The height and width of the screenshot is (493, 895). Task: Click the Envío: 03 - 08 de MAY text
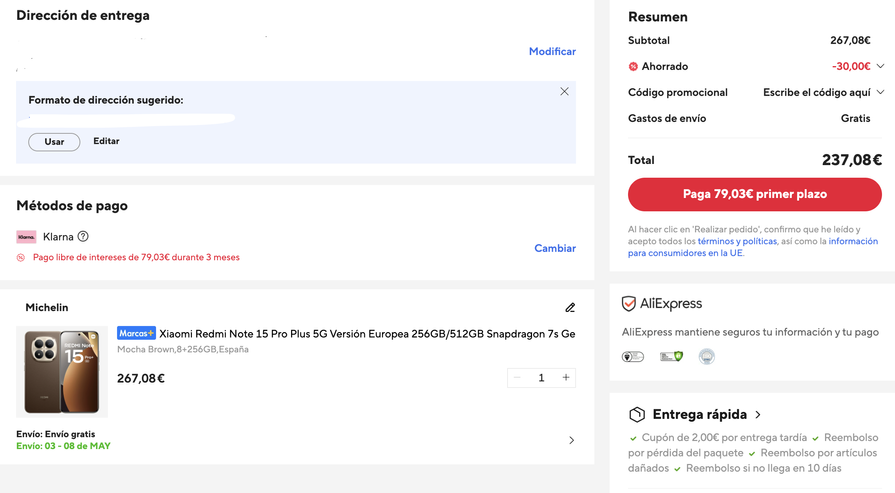click(x=63, y=446)
